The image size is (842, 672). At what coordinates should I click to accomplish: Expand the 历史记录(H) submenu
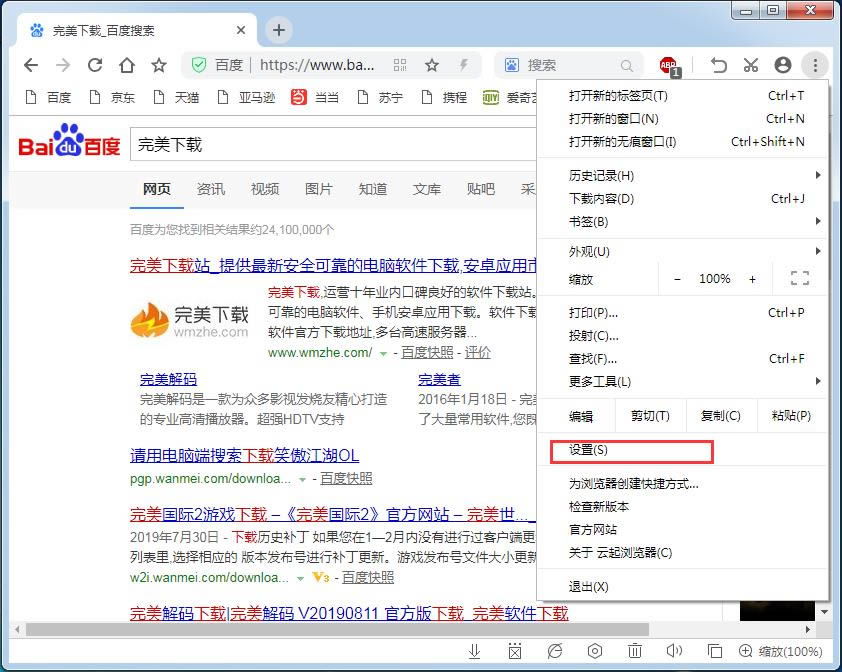pyautogui.click(x=682, y=175)
